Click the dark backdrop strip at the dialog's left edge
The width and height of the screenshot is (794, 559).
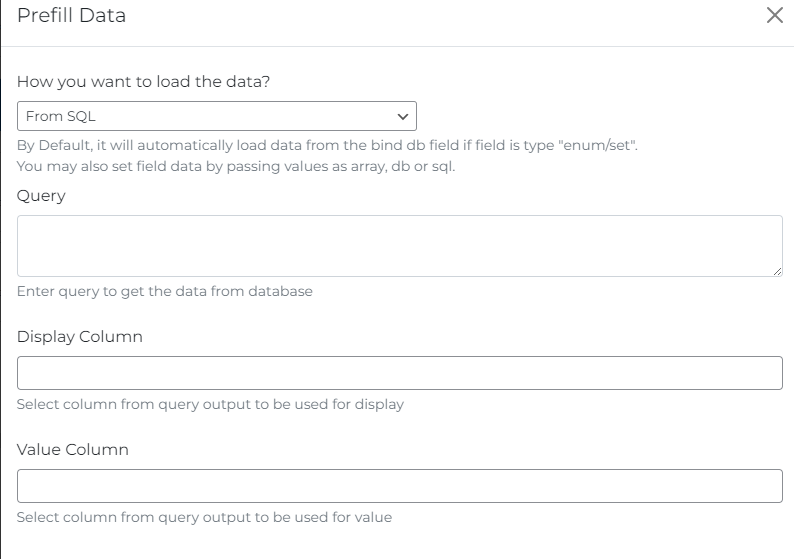click(1, 300)
